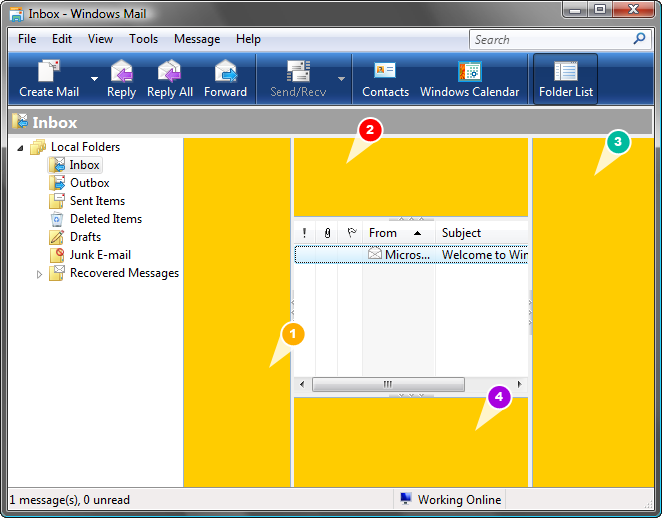This screenshot has height=518, width=662.
Task: Open the File menu
Action: 27,39
